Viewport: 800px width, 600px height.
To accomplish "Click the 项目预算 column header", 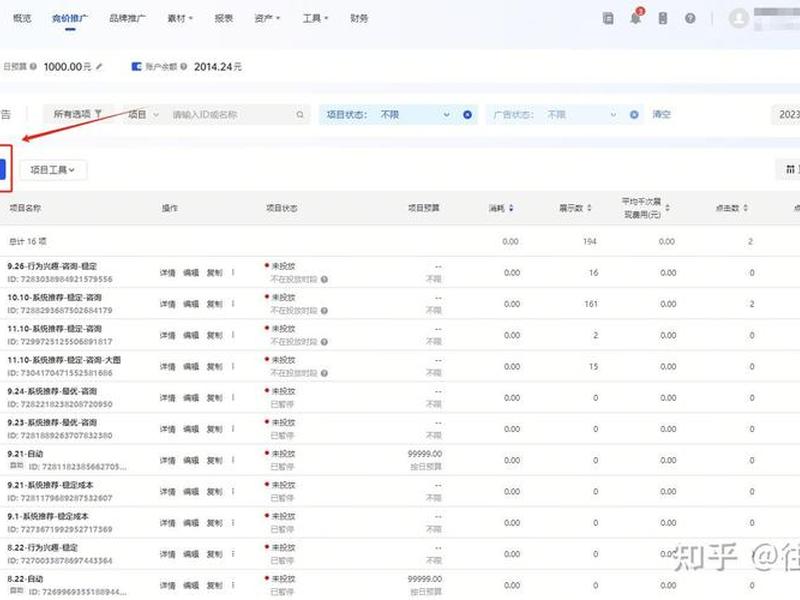I will click(423, 208).
